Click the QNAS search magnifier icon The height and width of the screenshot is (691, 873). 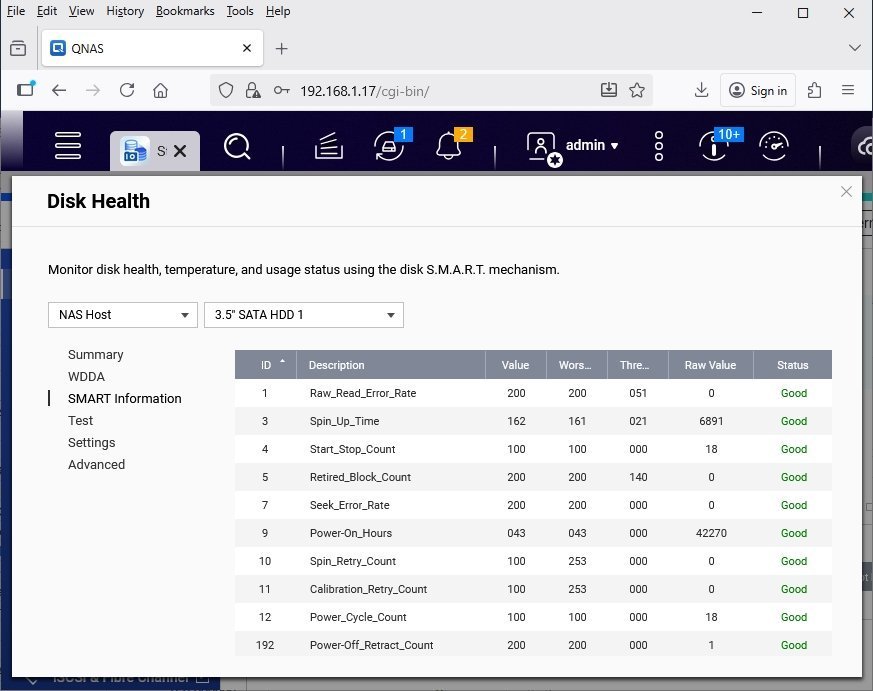237,147
